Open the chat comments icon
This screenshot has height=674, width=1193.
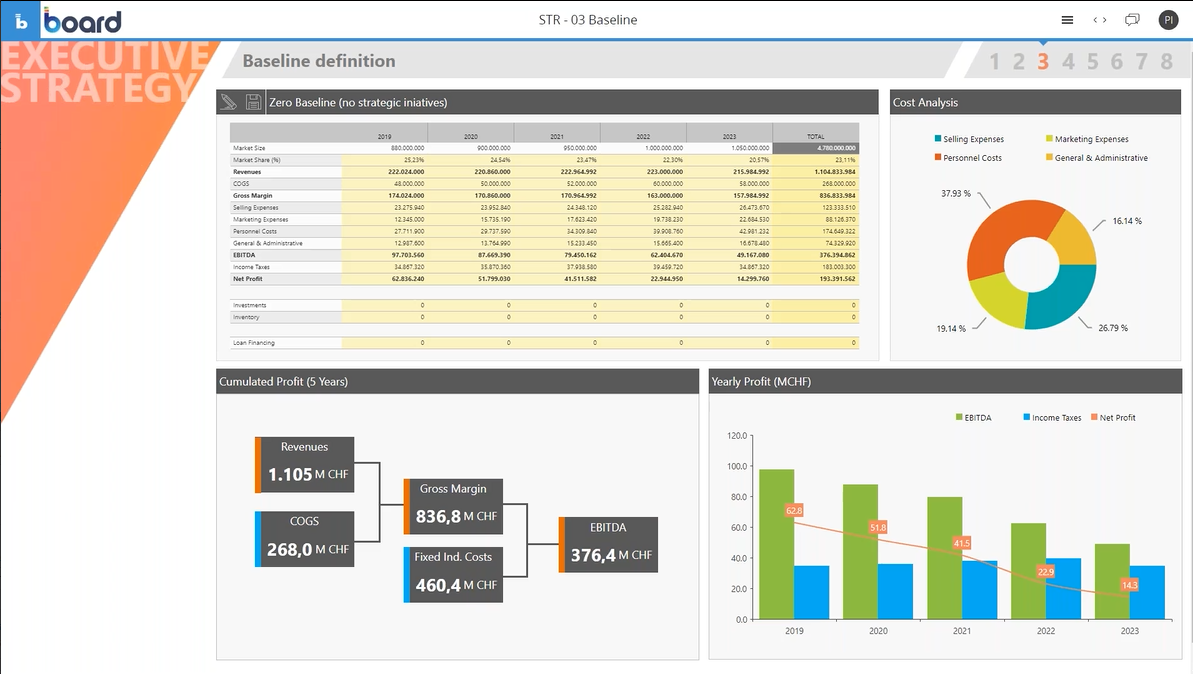coord(1132,20)
